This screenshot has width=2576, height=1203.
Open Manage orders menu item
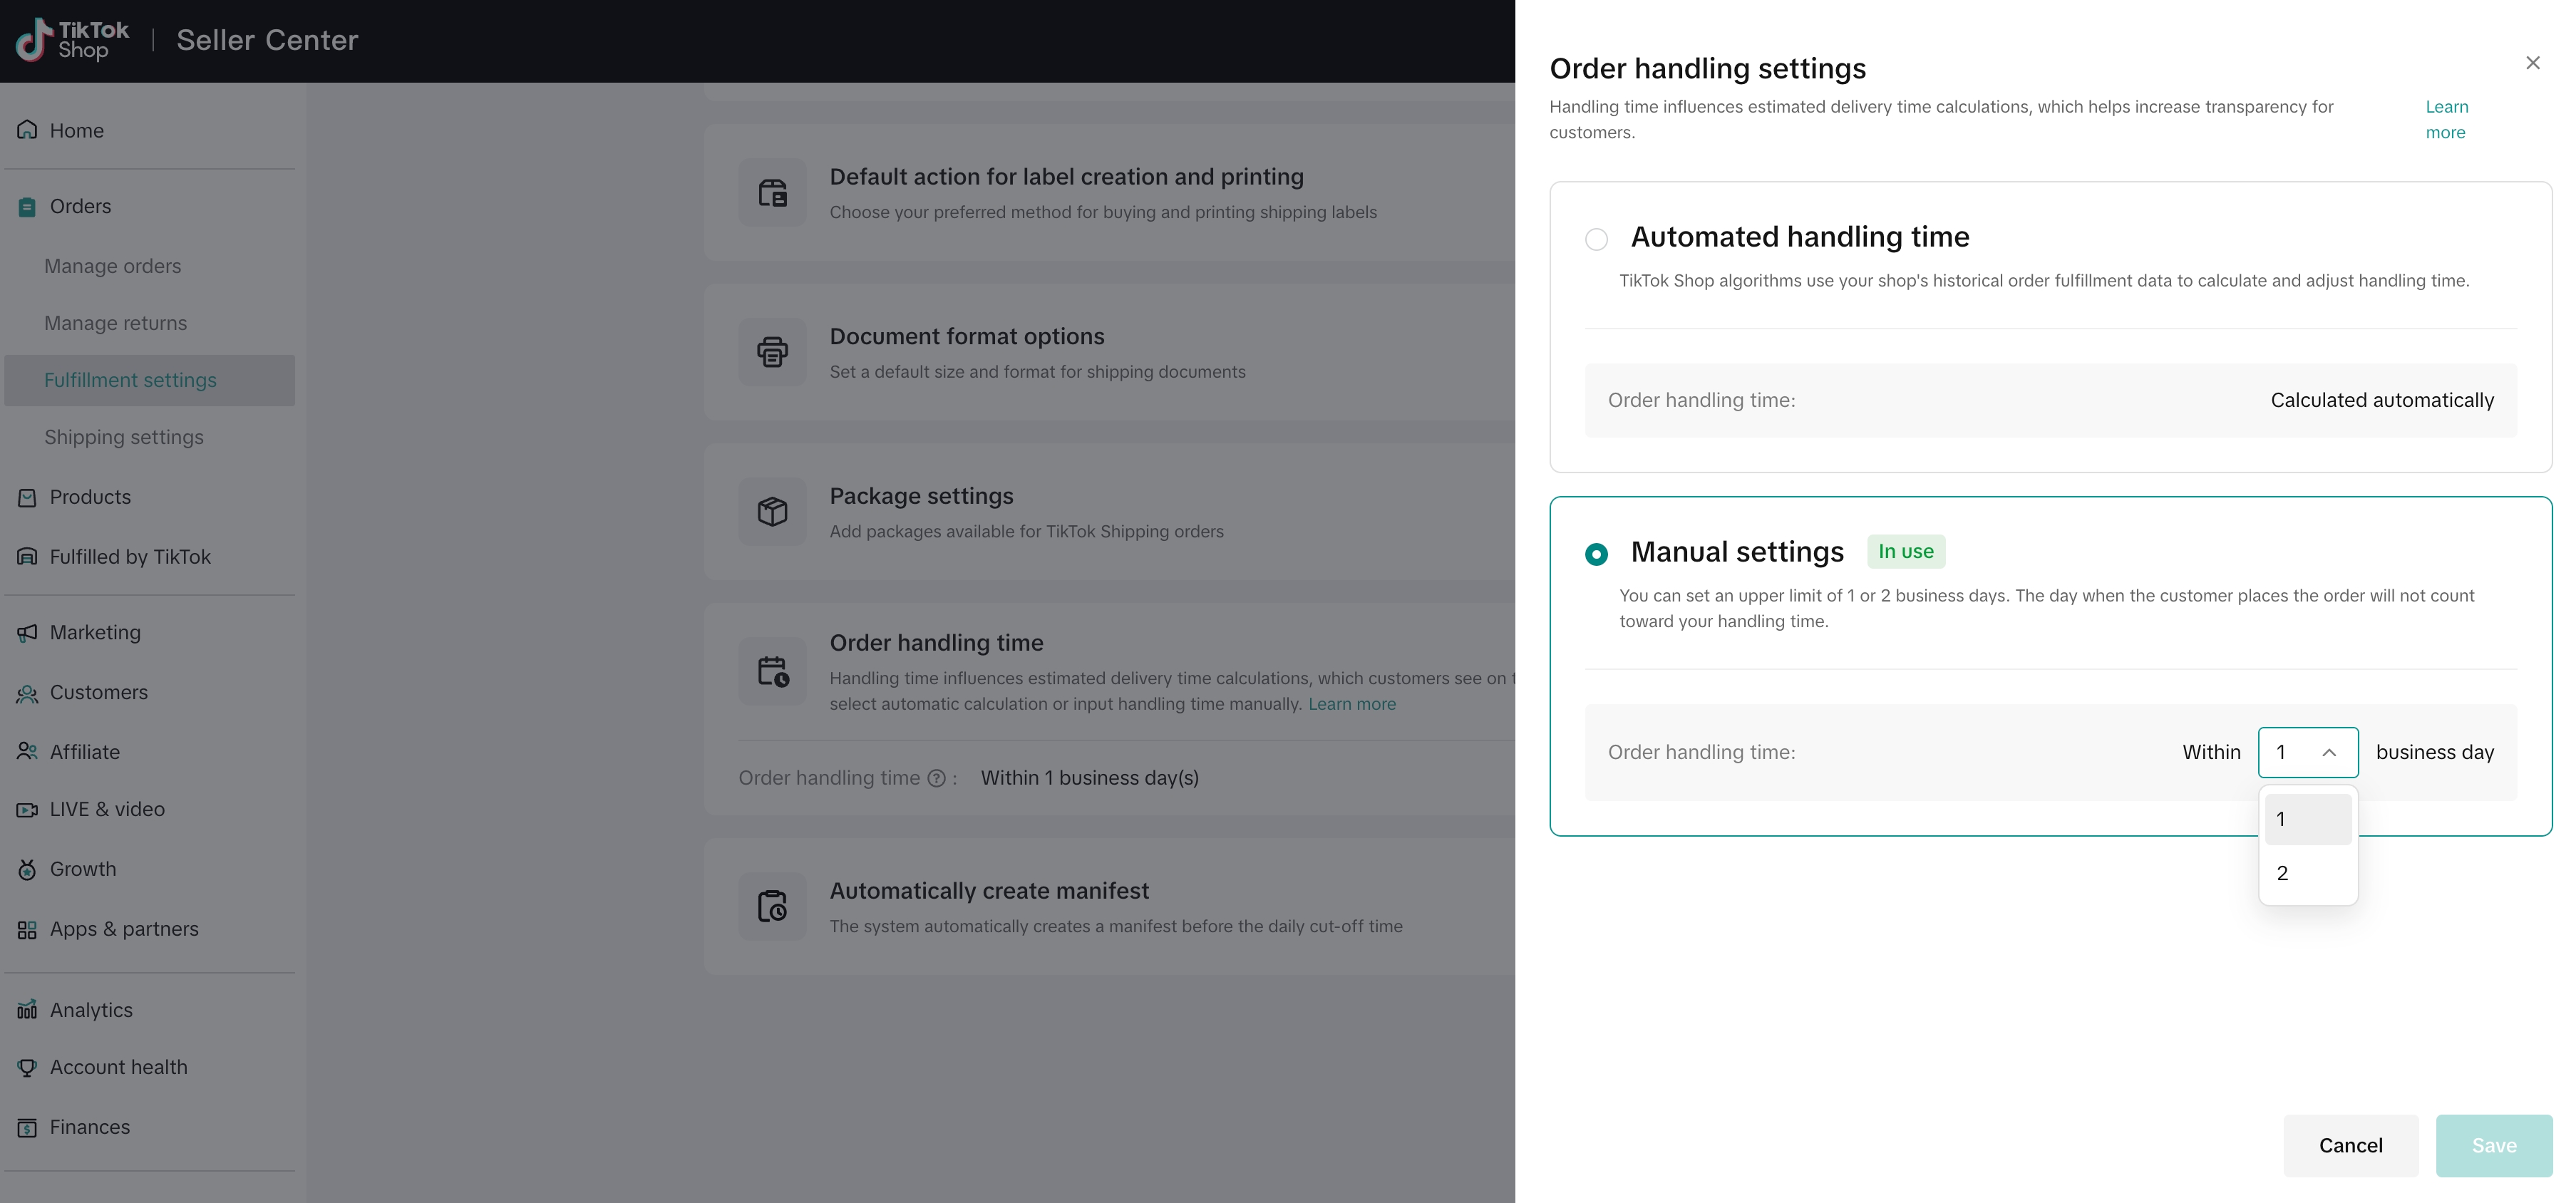coord(113,267)
